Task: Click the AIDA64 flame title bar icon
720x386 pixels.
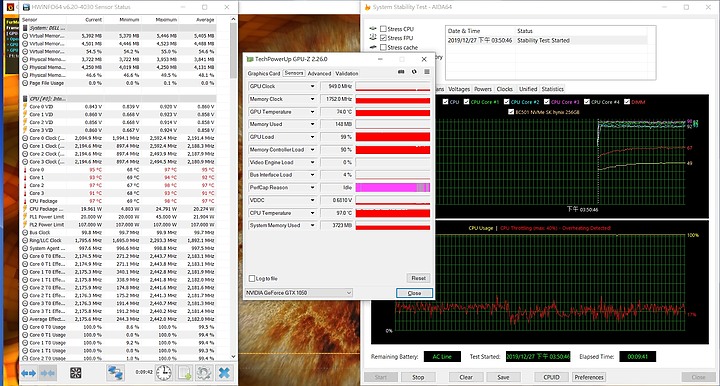Action: [367, 7]
